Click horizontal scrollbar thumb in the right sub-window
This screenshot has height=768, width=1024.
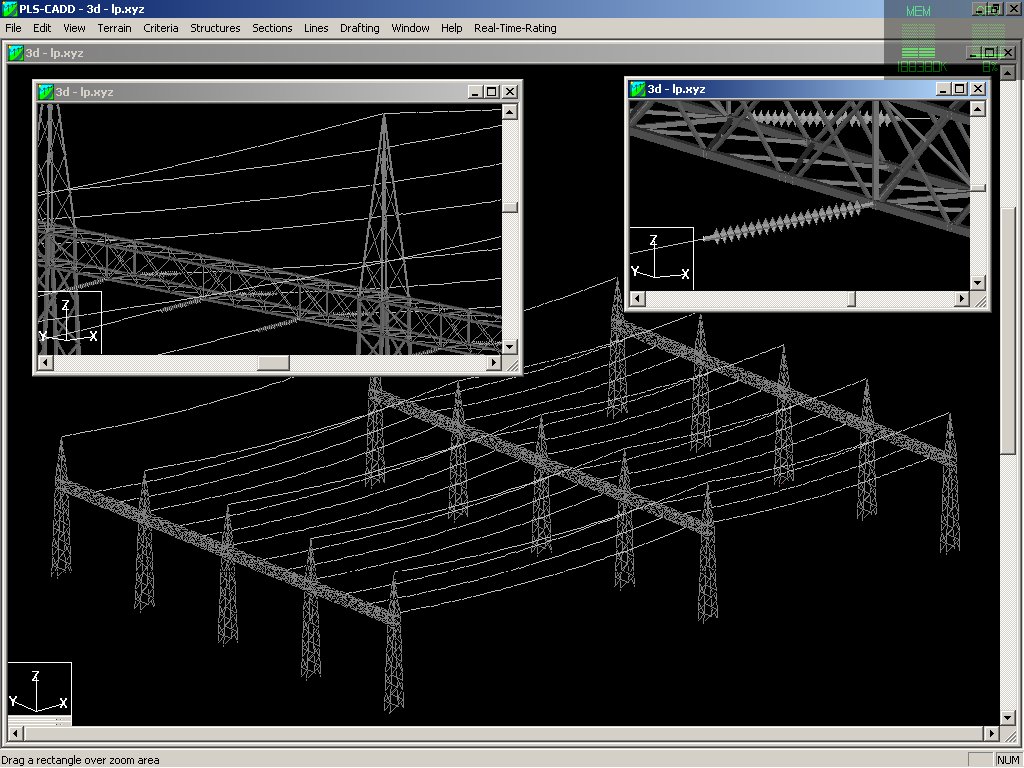(x=852, y=298)
